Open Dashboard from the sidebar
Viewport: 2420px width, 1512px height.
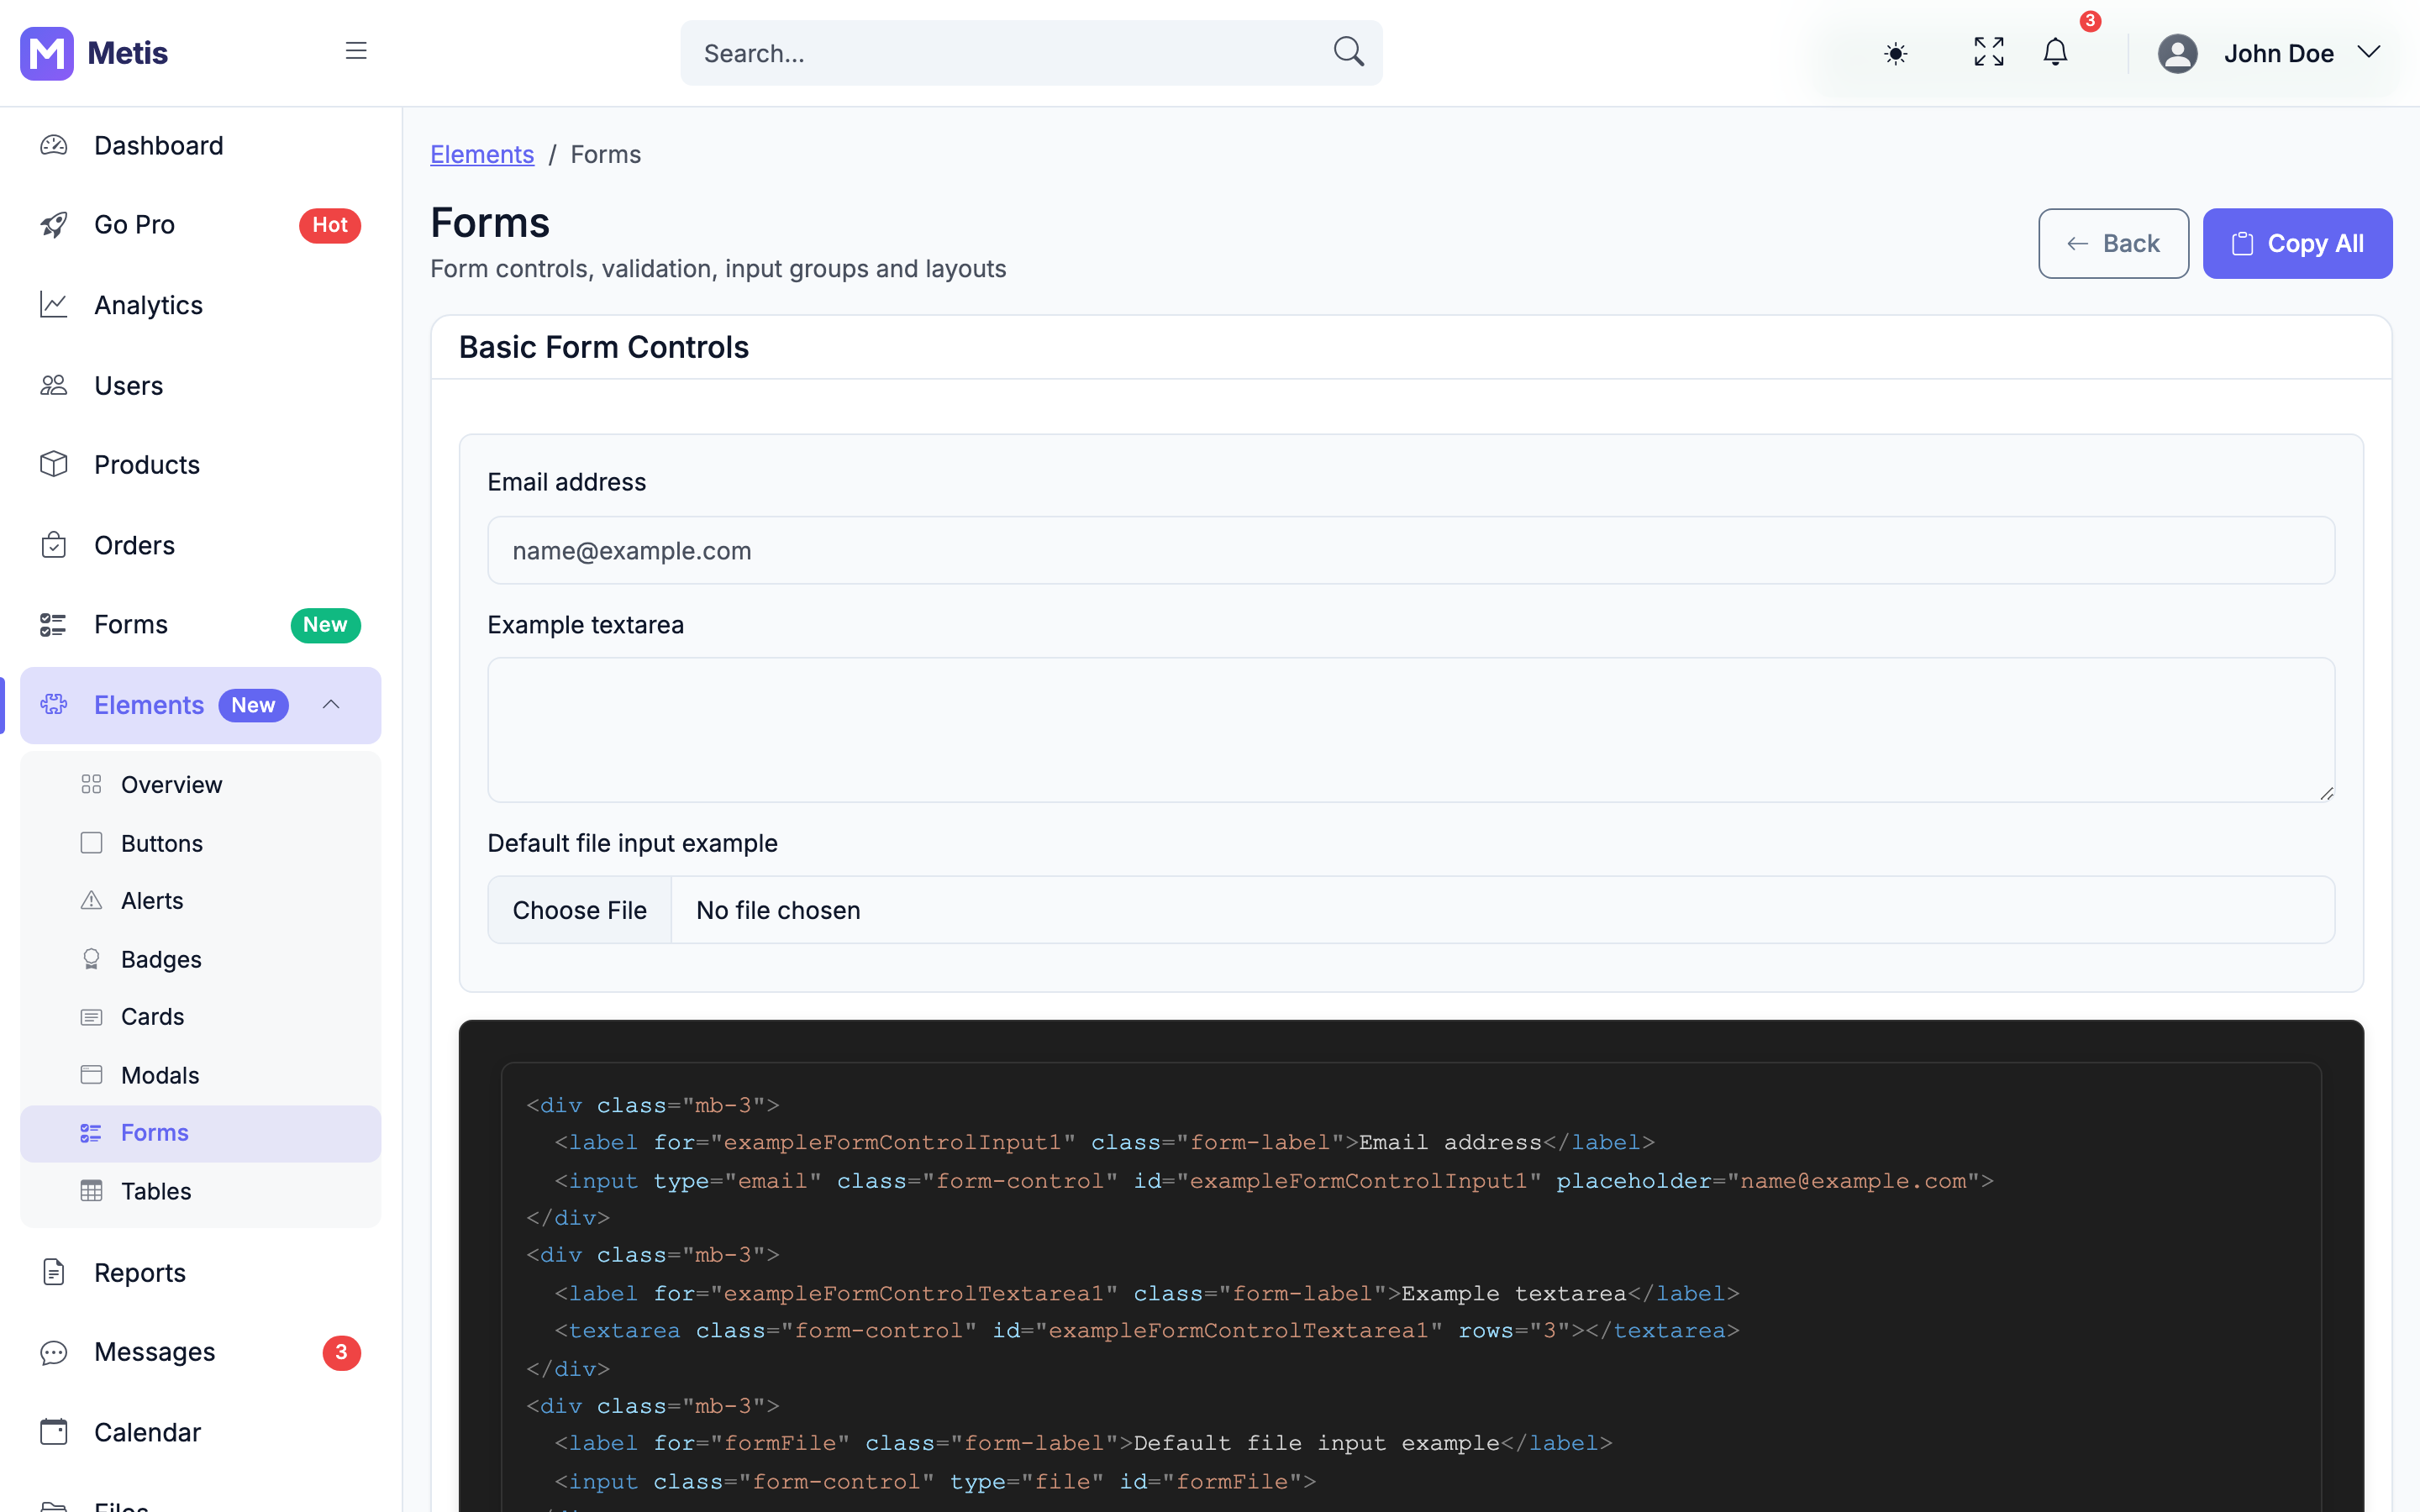pos(200,146)
